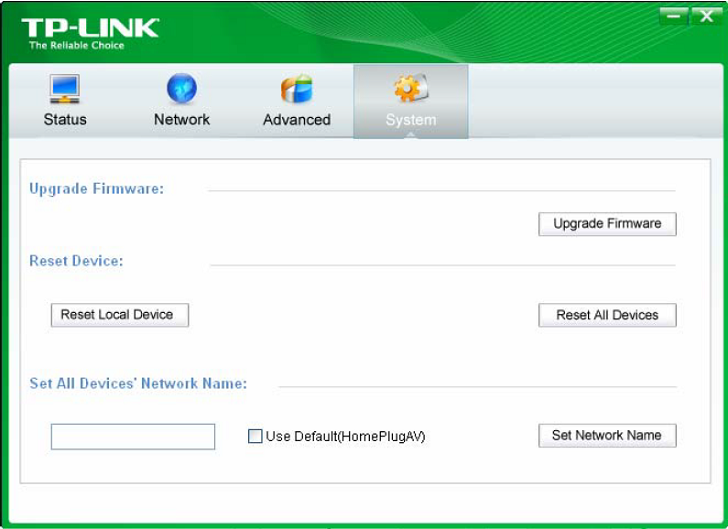Click the Advanced tab icon
This screenshot has width=728, height=529.
pos(296,89)
